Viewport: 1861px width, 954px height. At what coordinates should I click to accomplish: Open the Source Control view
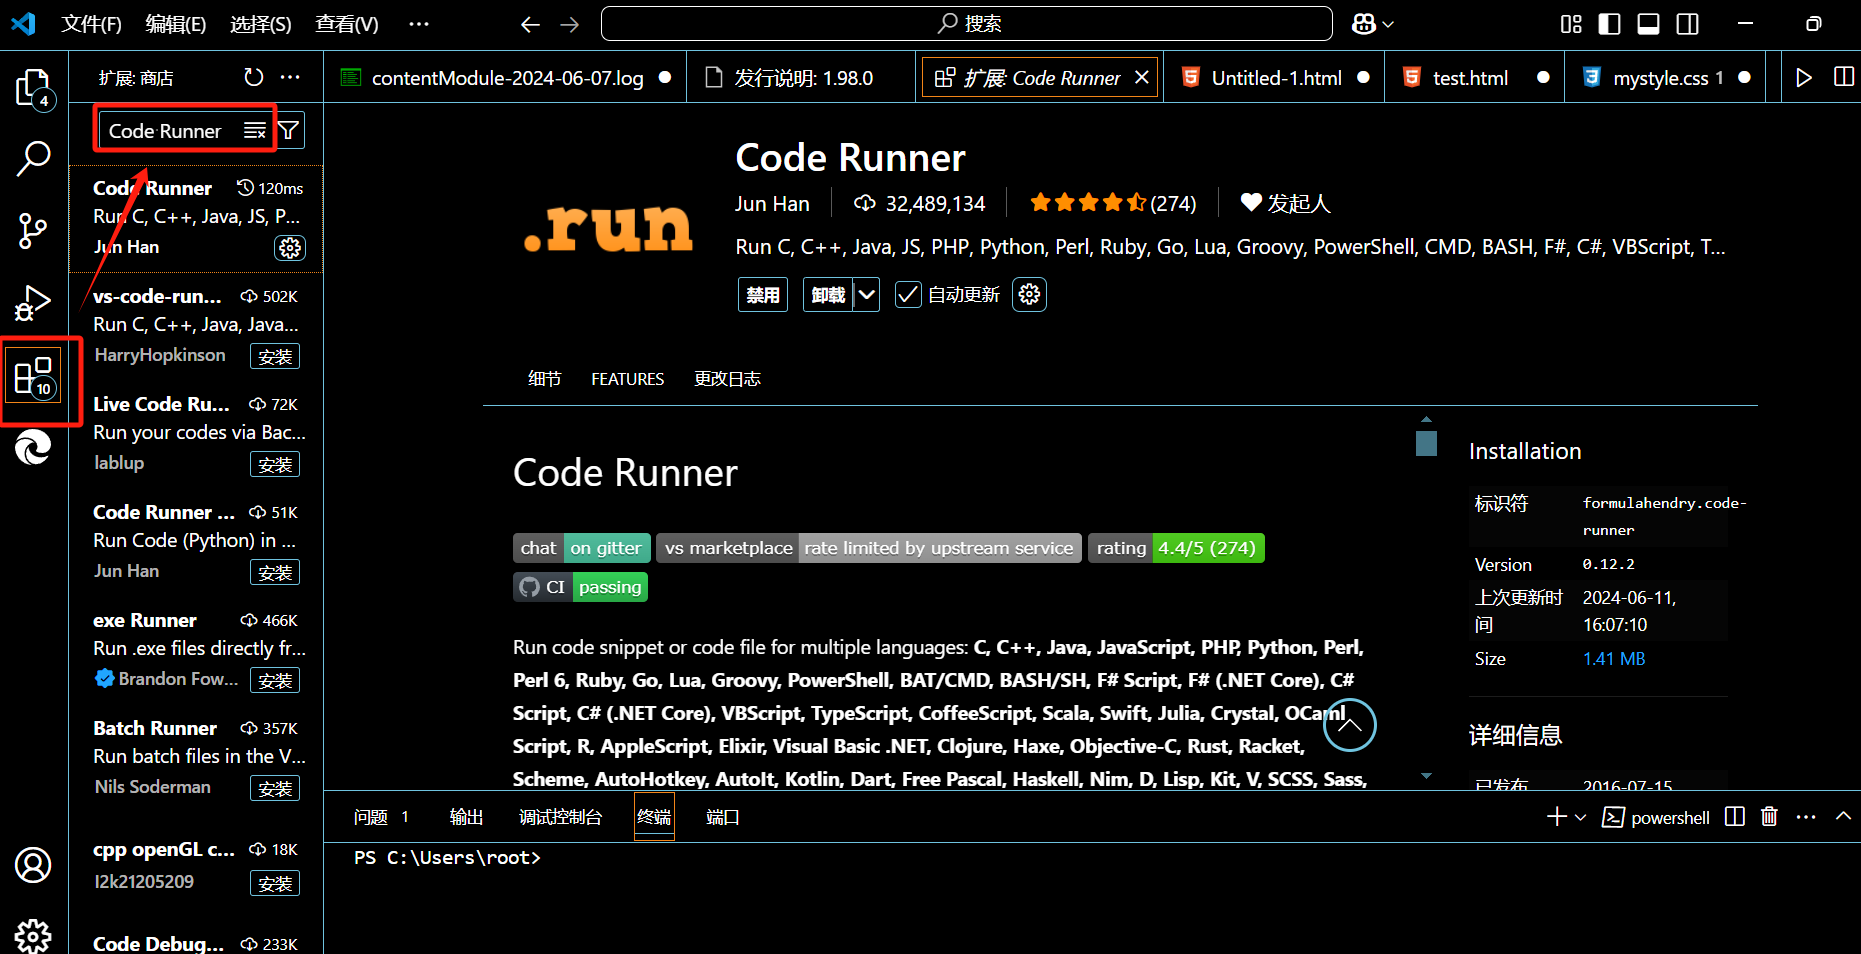[33, 231]
